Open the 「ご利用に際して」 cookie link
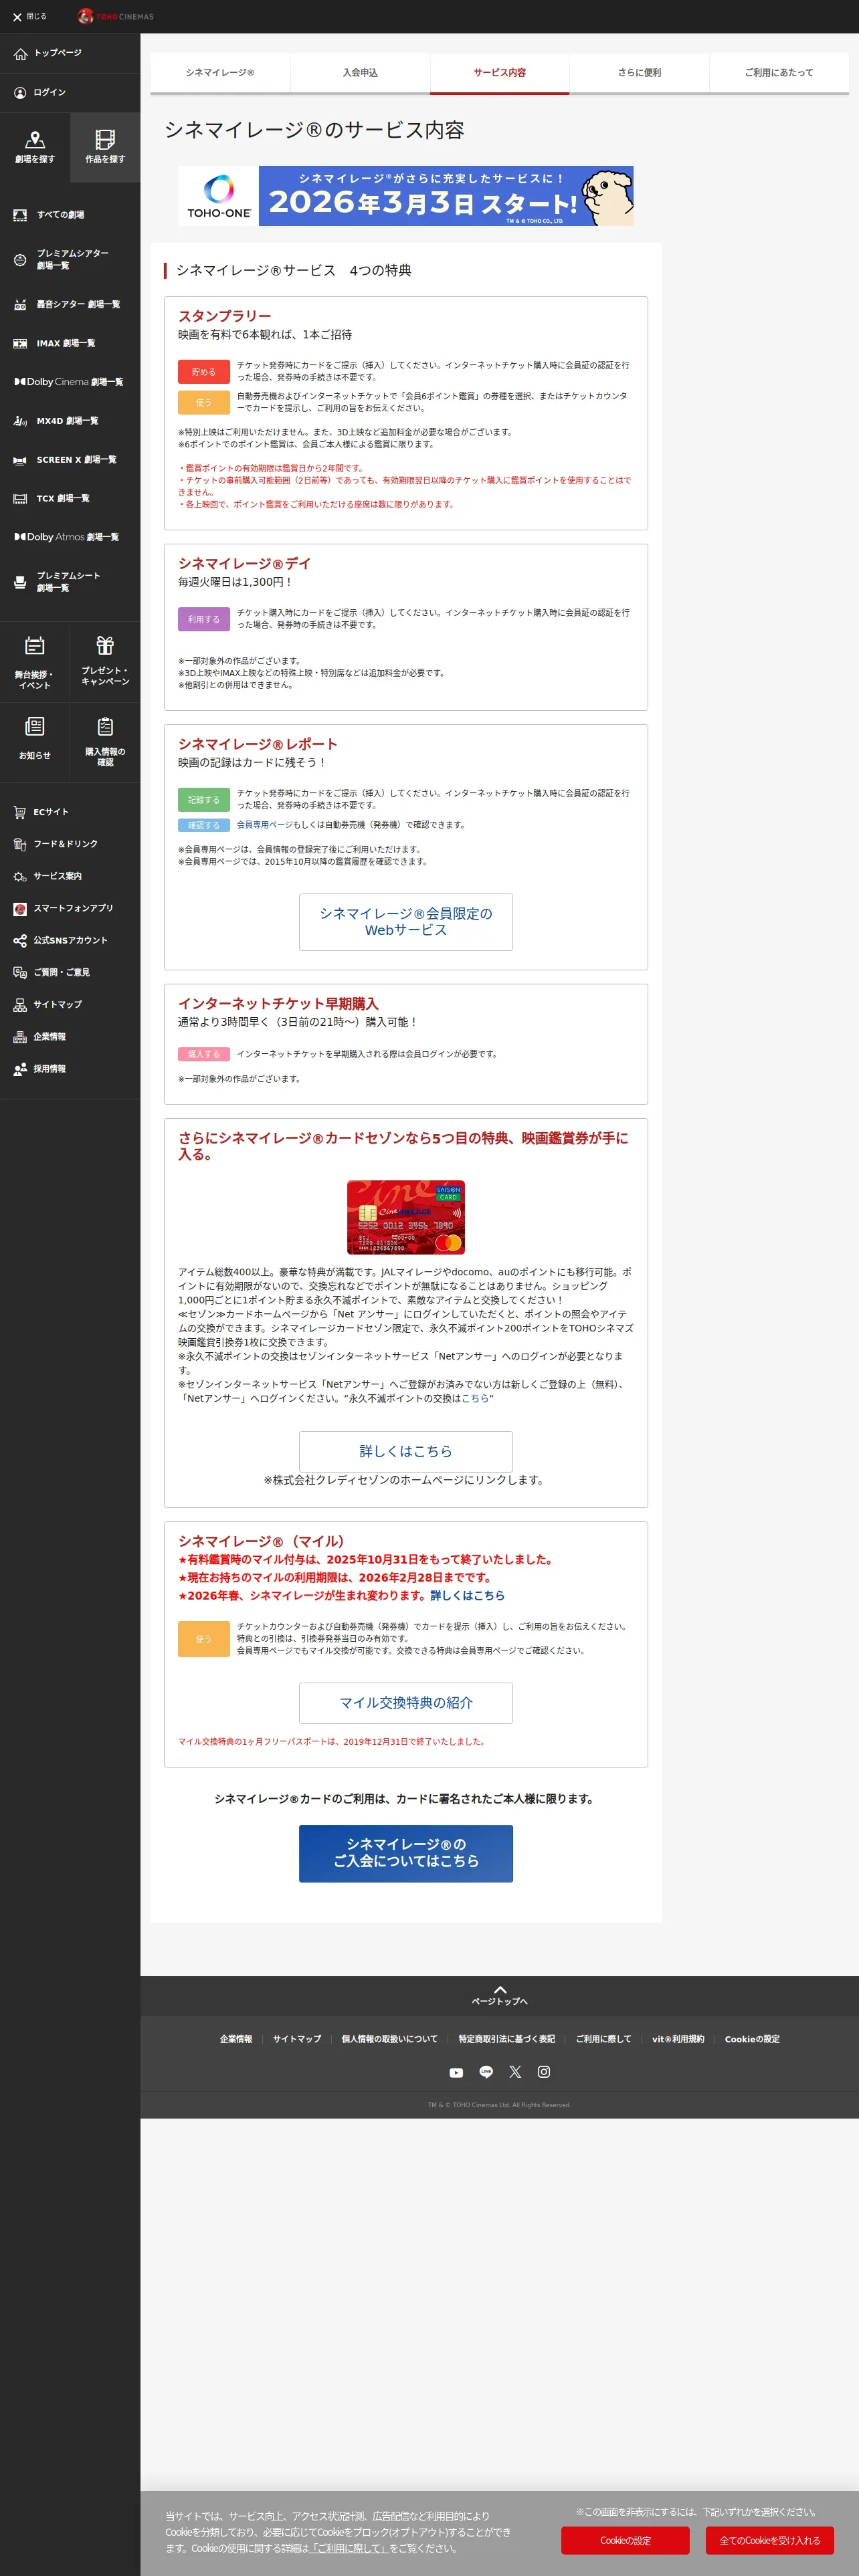Screen dimensions: 859x2576 click(x=349, y=2548)
